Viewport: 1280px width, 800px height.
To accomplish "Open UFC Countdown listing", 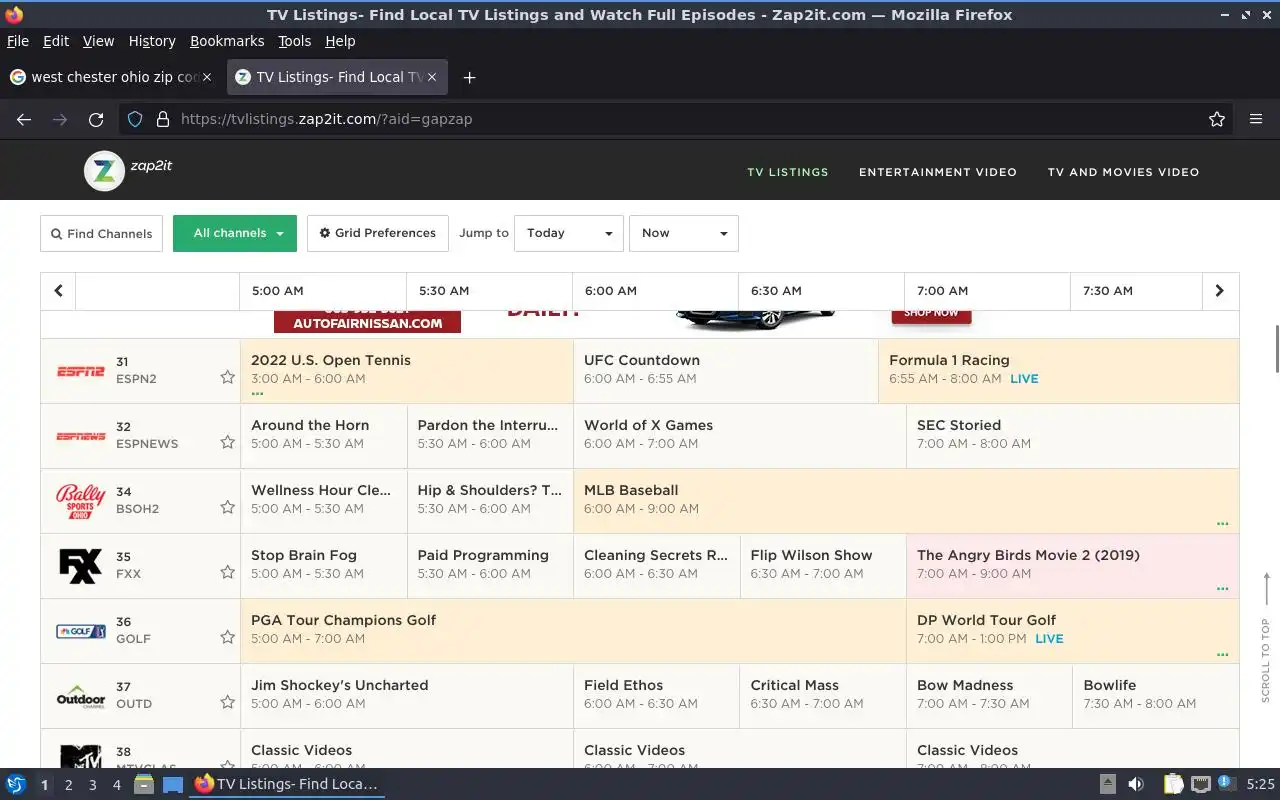I will coord(726,371).
